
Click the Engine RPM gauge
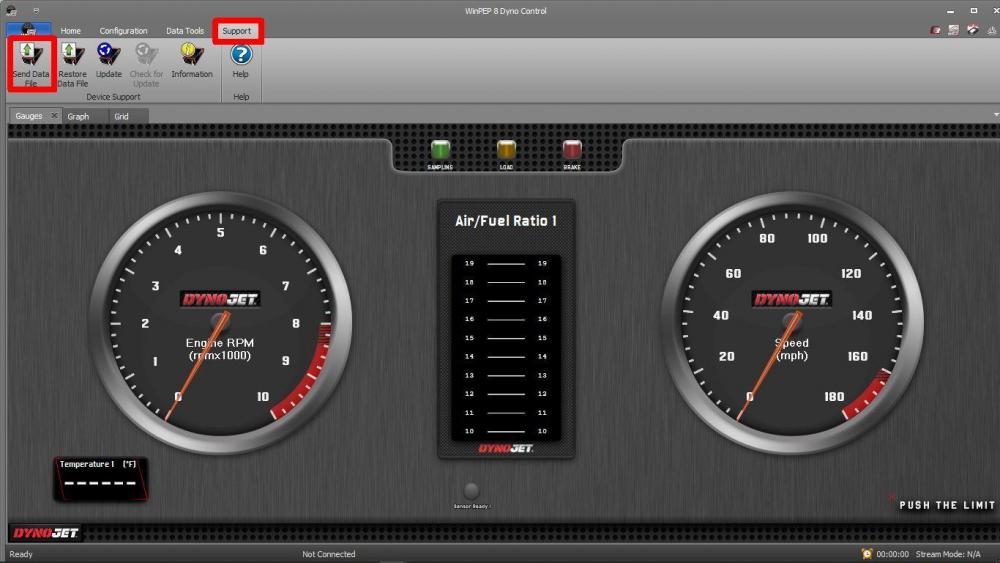pos(220,323)
